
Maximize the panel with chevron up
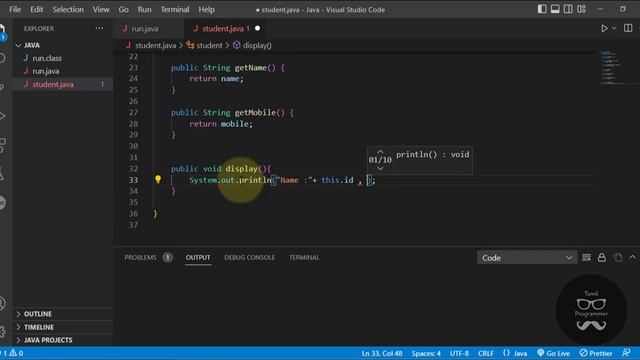pos(632,258)
